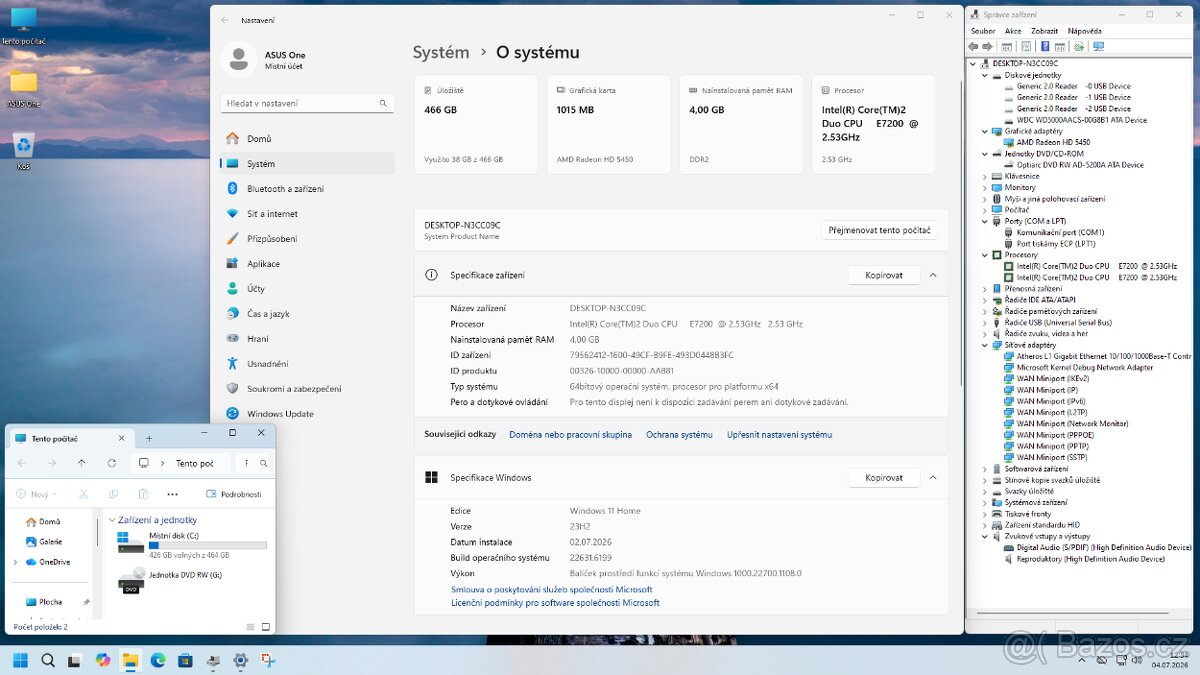
Task: Select Tento počítač tab in File Explorer
Action: click(x=70, y=438)
